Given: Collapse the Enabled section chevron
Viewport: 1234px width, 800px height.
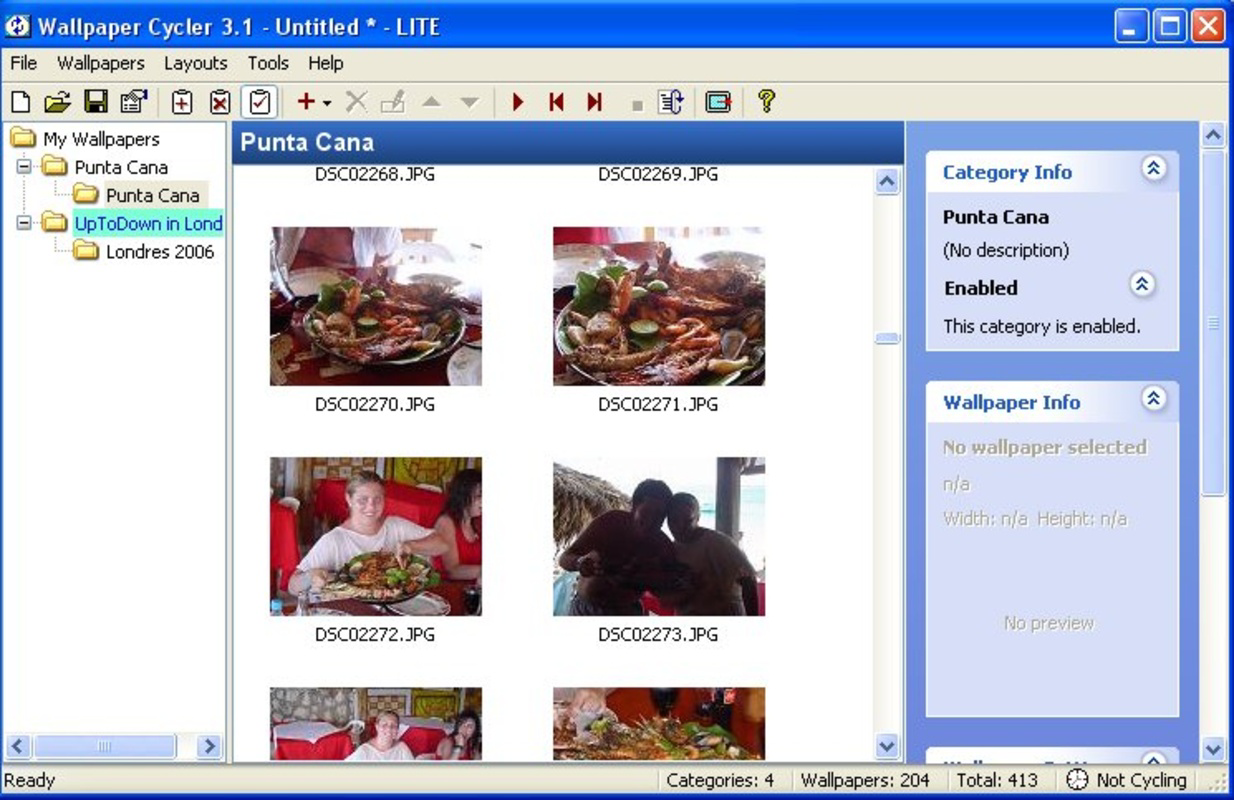Looking at the screenshot, I should click(x=1142, y=285).
